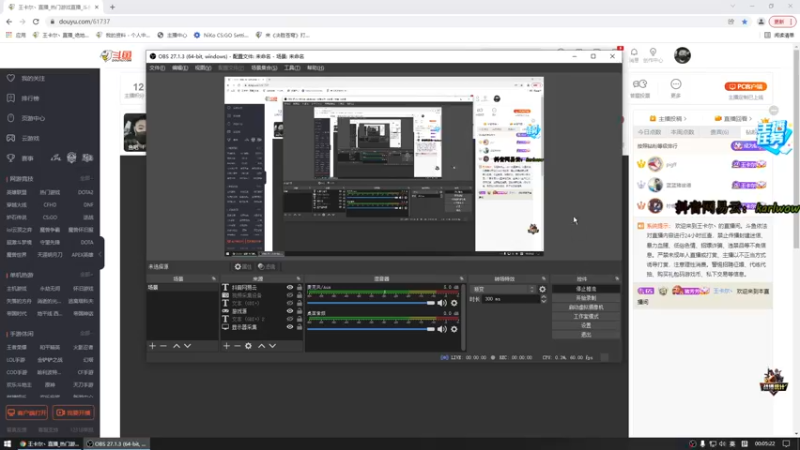The width and height of the screenshot is (800, 450).
Task: Open OBS 工具(T) menu
Action: pos(292,68)
